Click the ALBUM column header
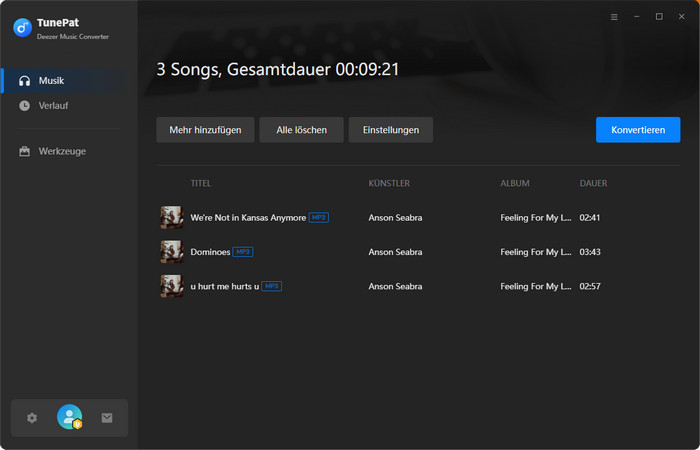The width and height of the screenshot is (700, 450). [515, 183]
